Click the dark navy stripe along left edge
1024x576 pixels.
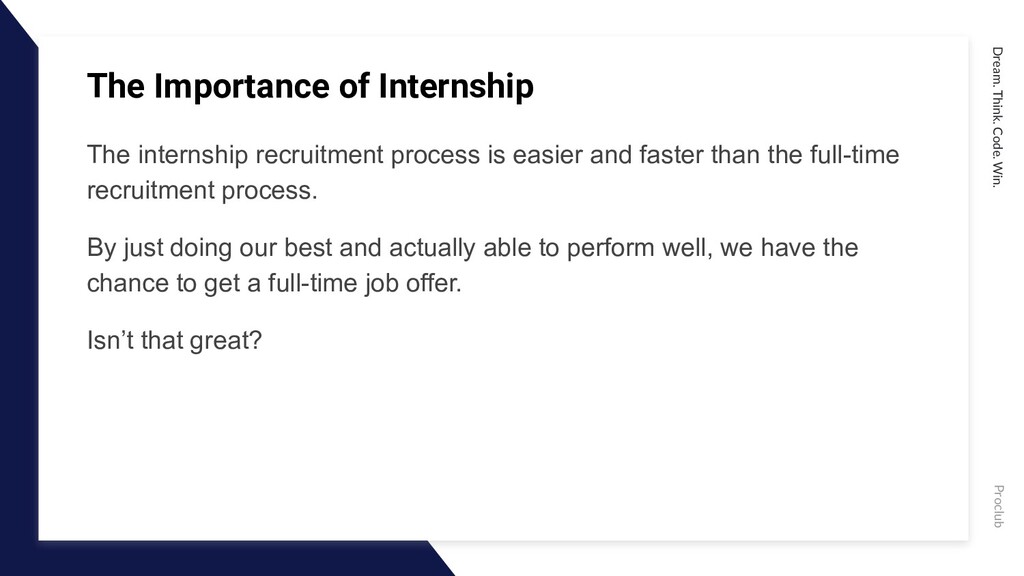point(18,294)
